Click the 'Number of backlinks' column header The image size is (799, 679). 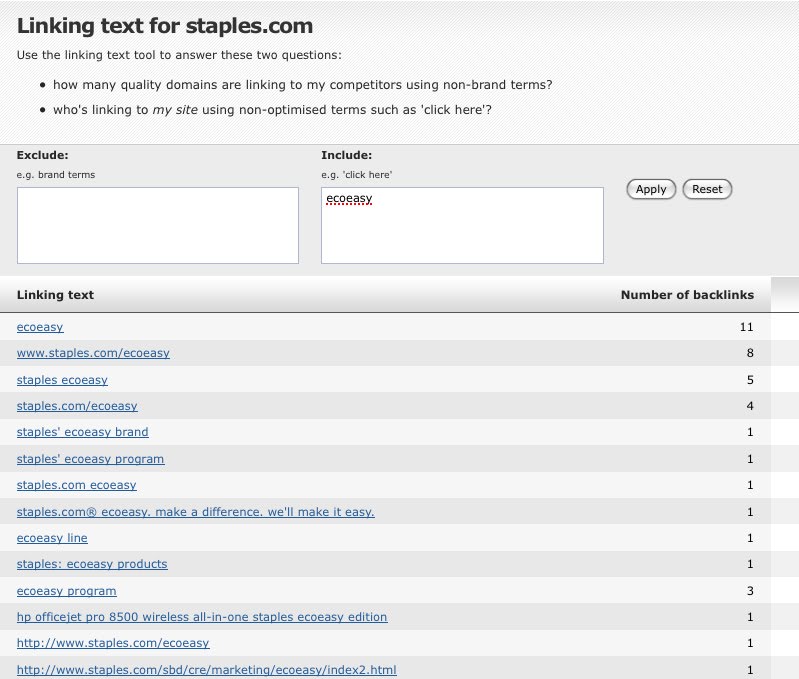687,295
